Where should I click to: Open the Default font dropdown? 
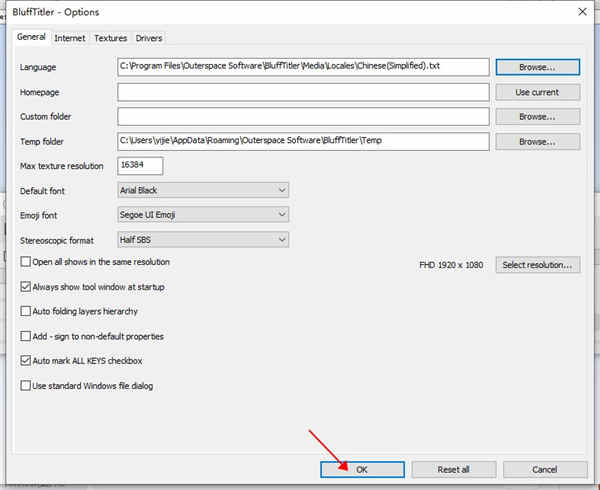[x=203, y=190]
